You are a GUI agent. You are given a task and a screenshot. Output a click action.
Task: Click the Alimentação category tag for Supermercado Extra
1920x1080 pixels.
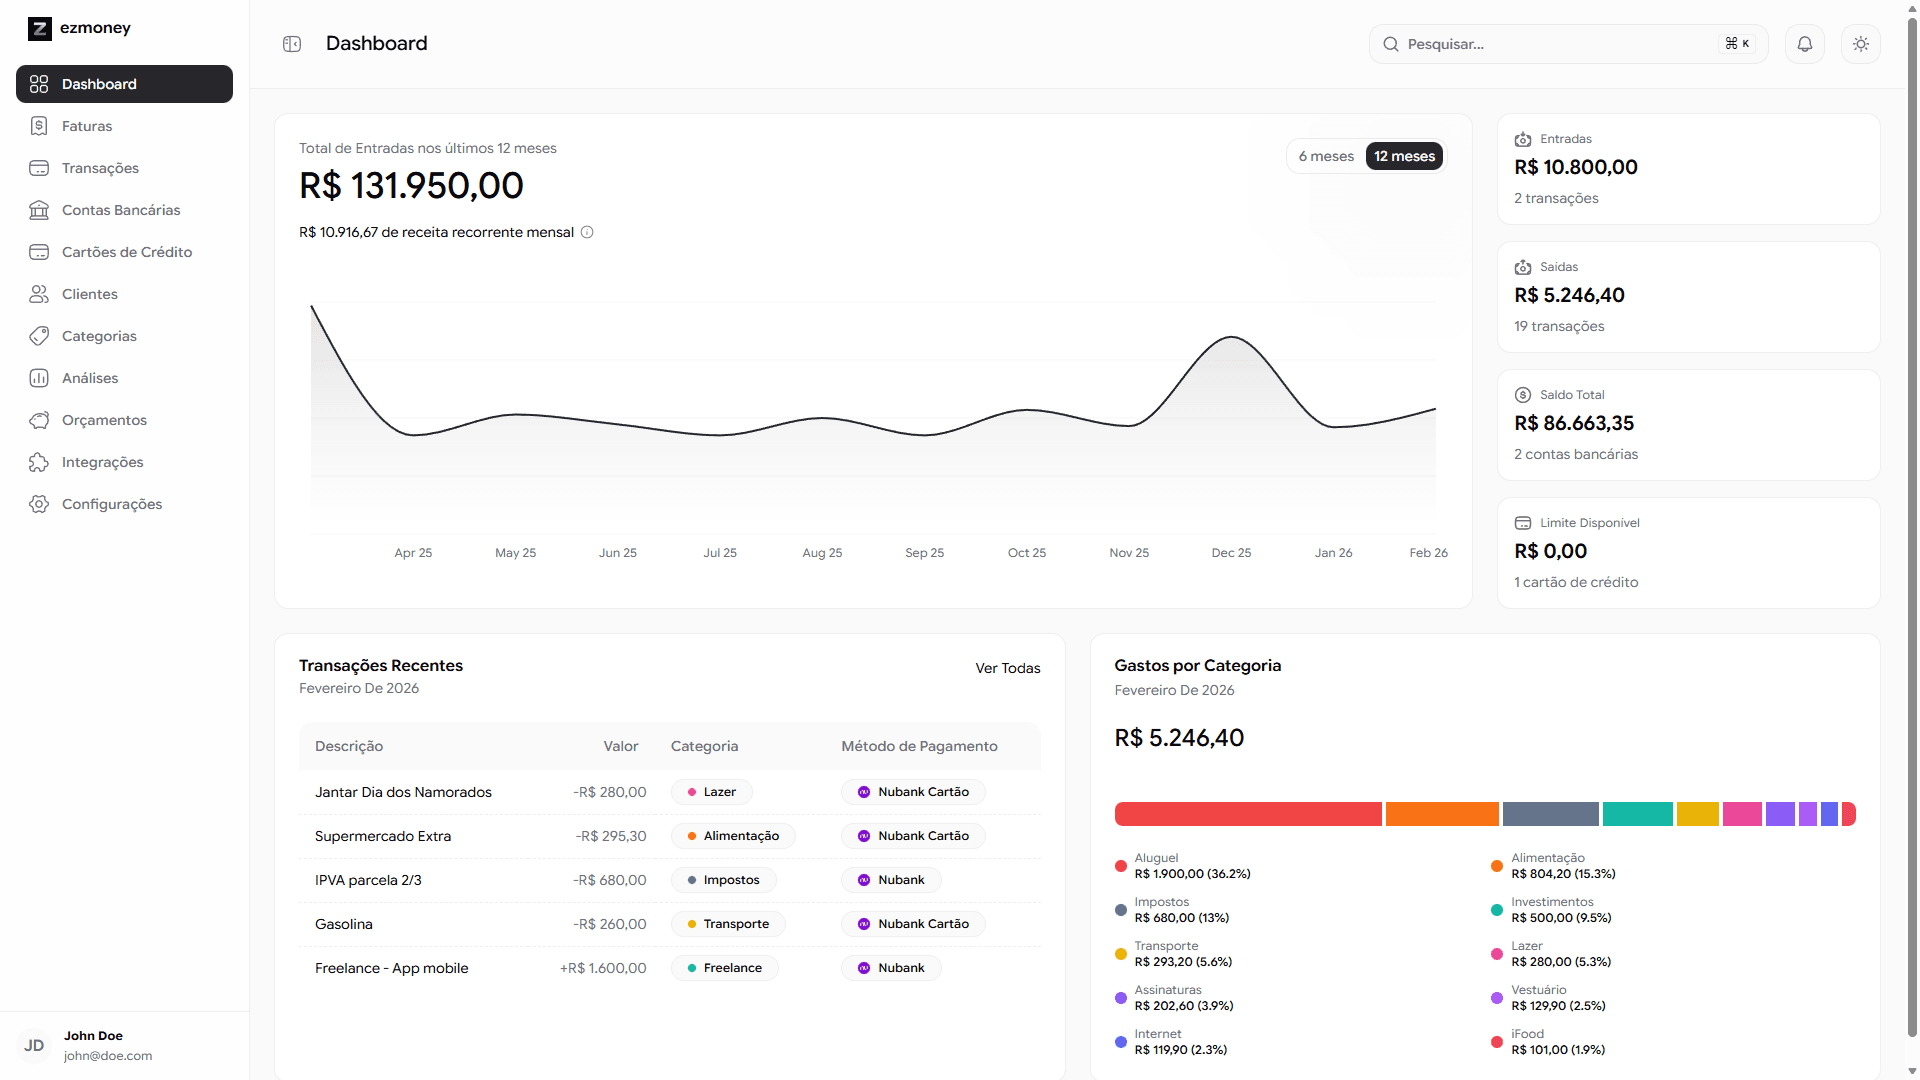(733, 836)
